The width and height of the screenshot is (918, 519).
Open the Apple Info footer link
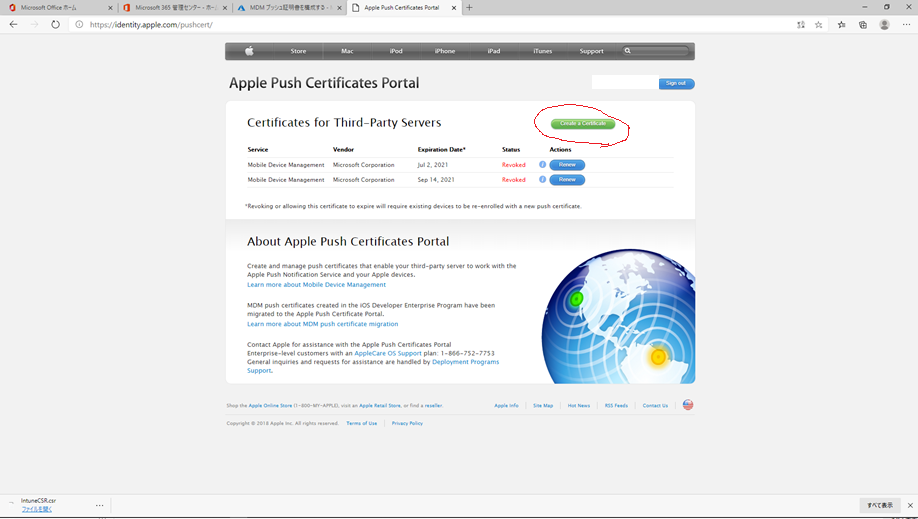click(x=506, y=405)
